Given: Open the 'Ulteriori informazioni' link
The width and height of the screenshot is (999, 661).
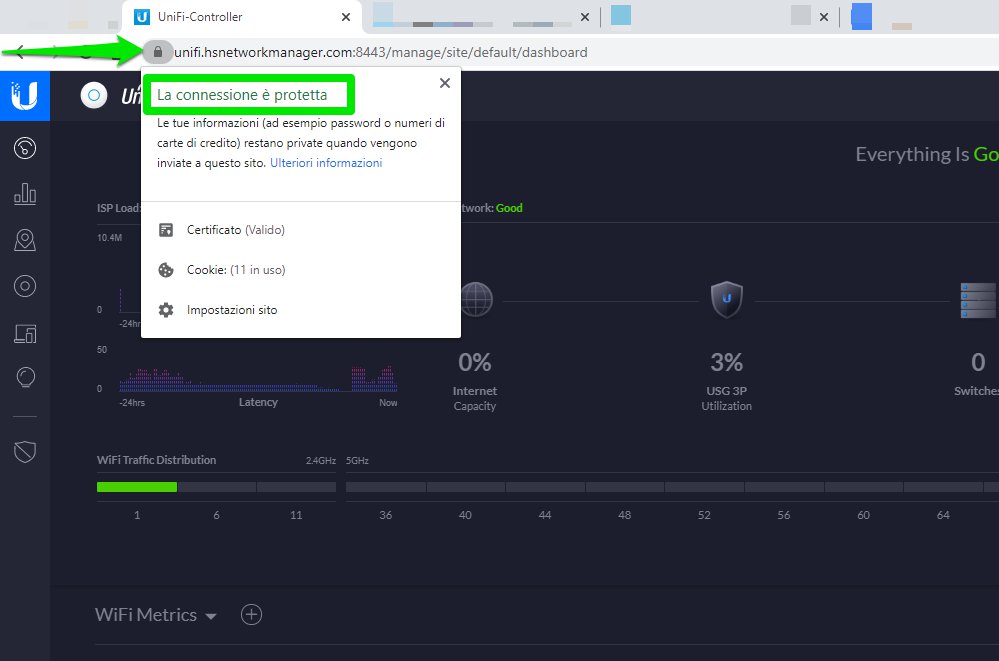Looking at the screenshot, I should tap(326, 163).
